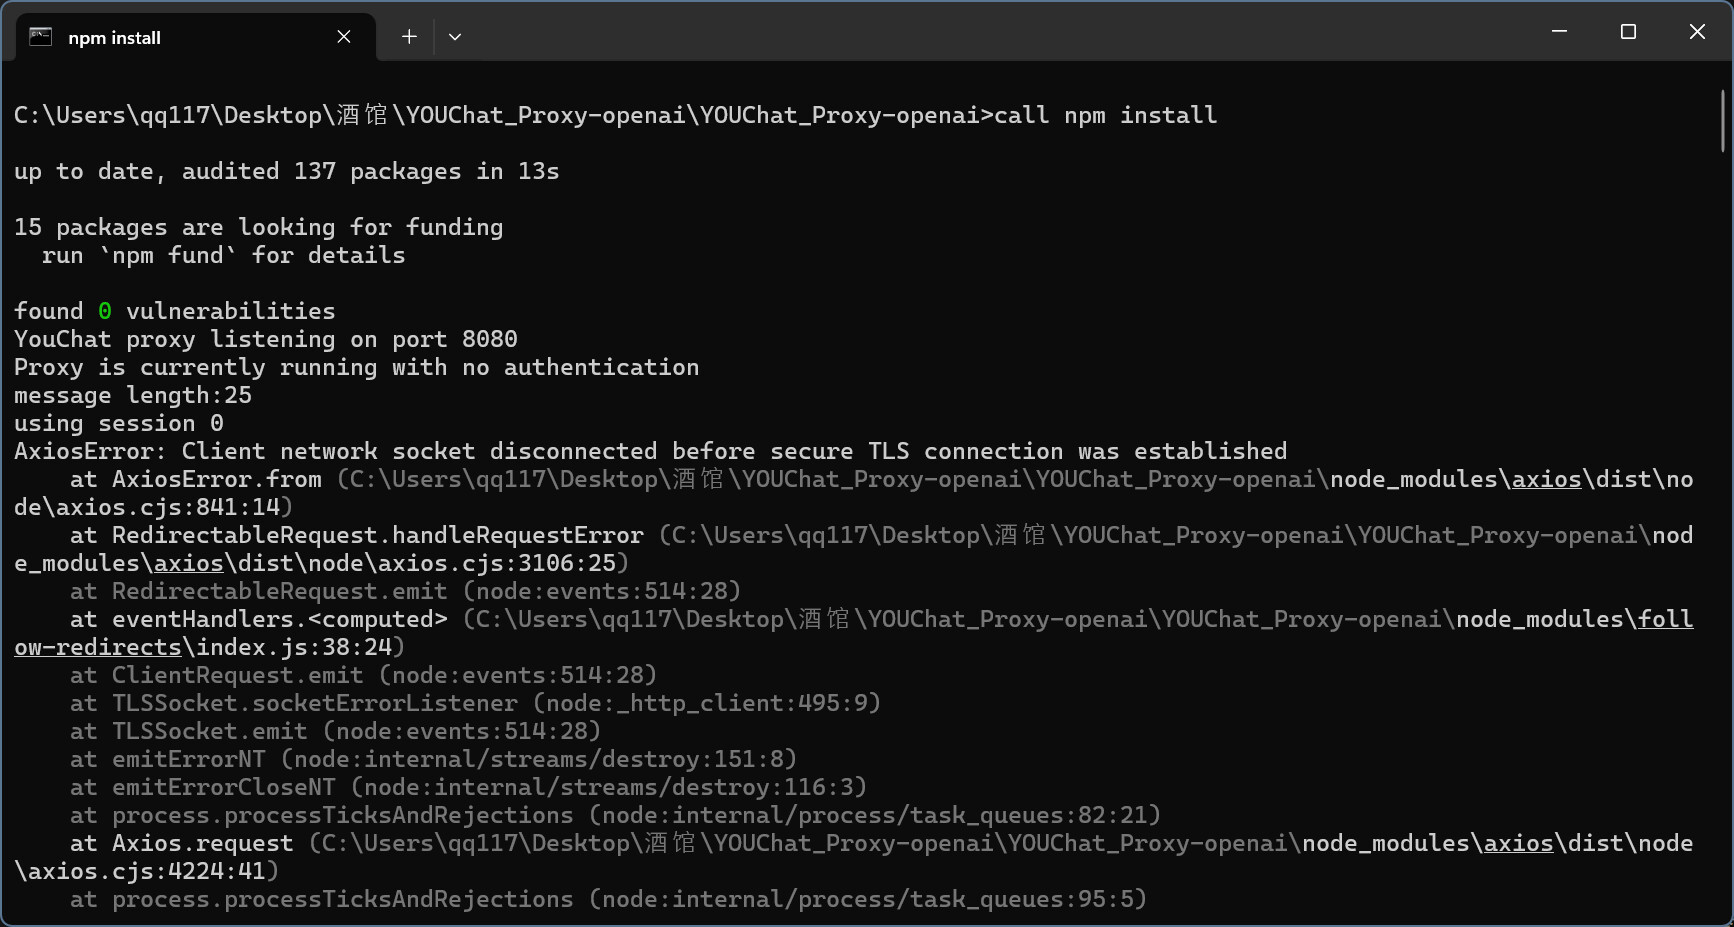Minimize the terminal window
The height and width of the screenshot is (927, 1734).
pyautogui.click(x=1559, y=32)
